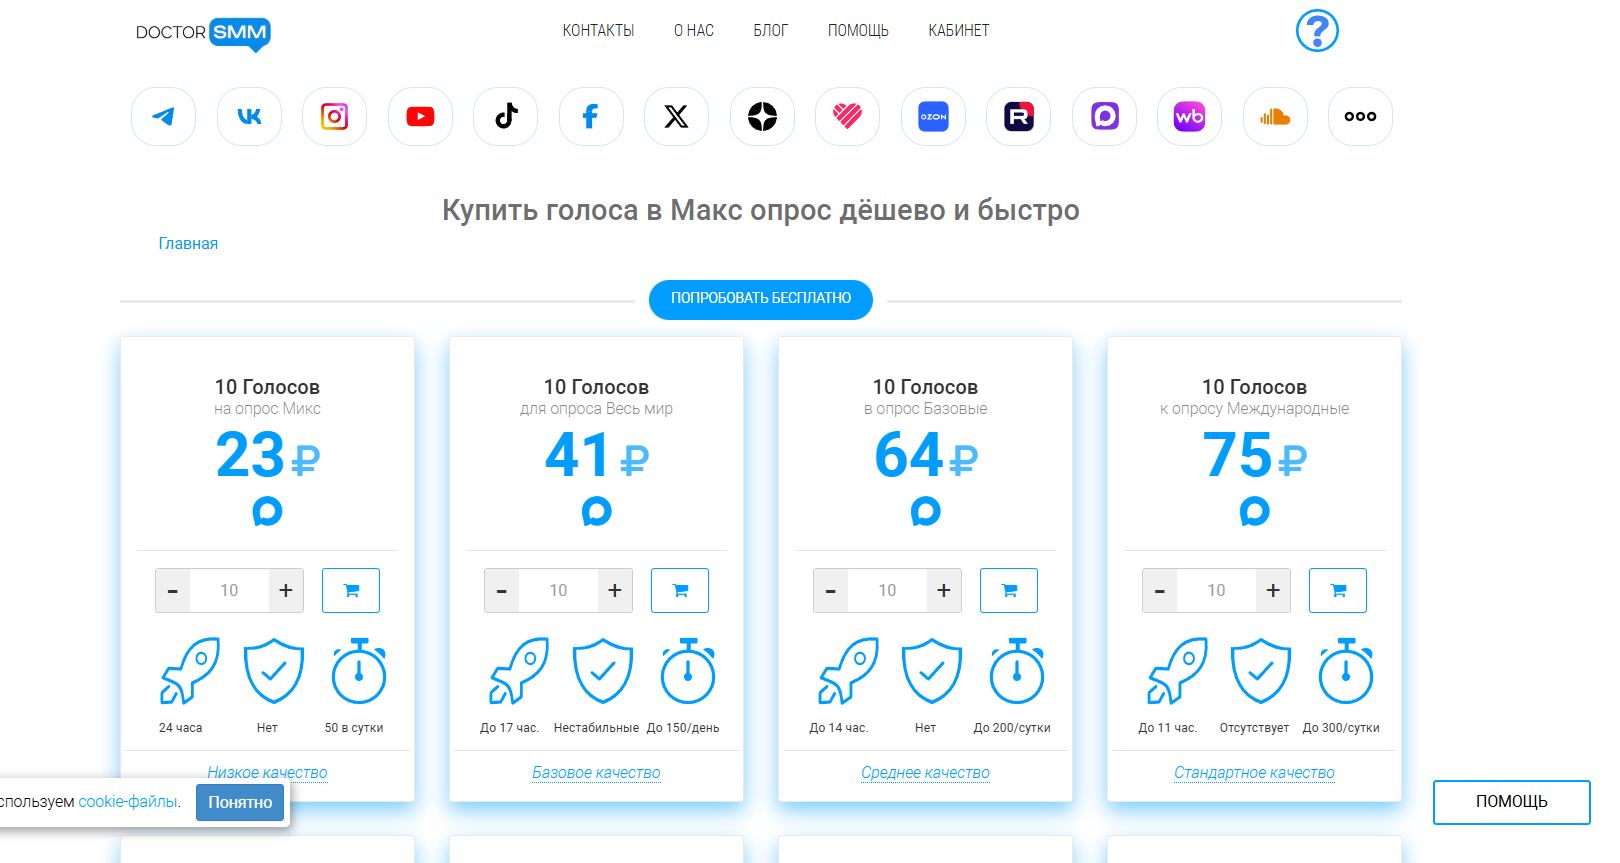This screenshot has height=863, width=1620.
Task: Open the X (Twitter) services icon
Action: click(x=676, y=117)
